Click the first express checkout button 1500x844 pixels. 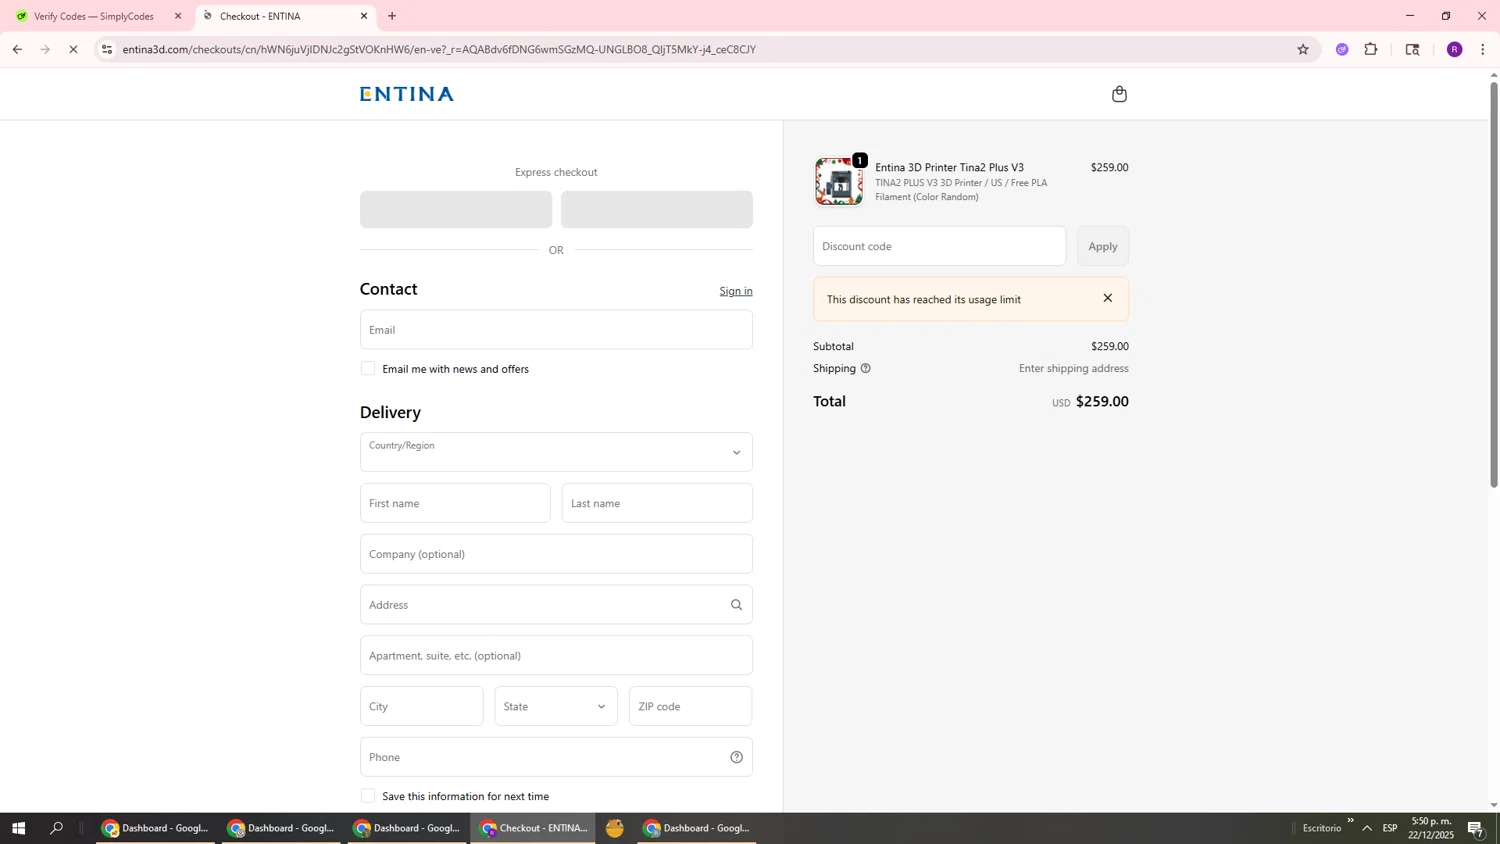pyautogui.click(x=456, y=210)
